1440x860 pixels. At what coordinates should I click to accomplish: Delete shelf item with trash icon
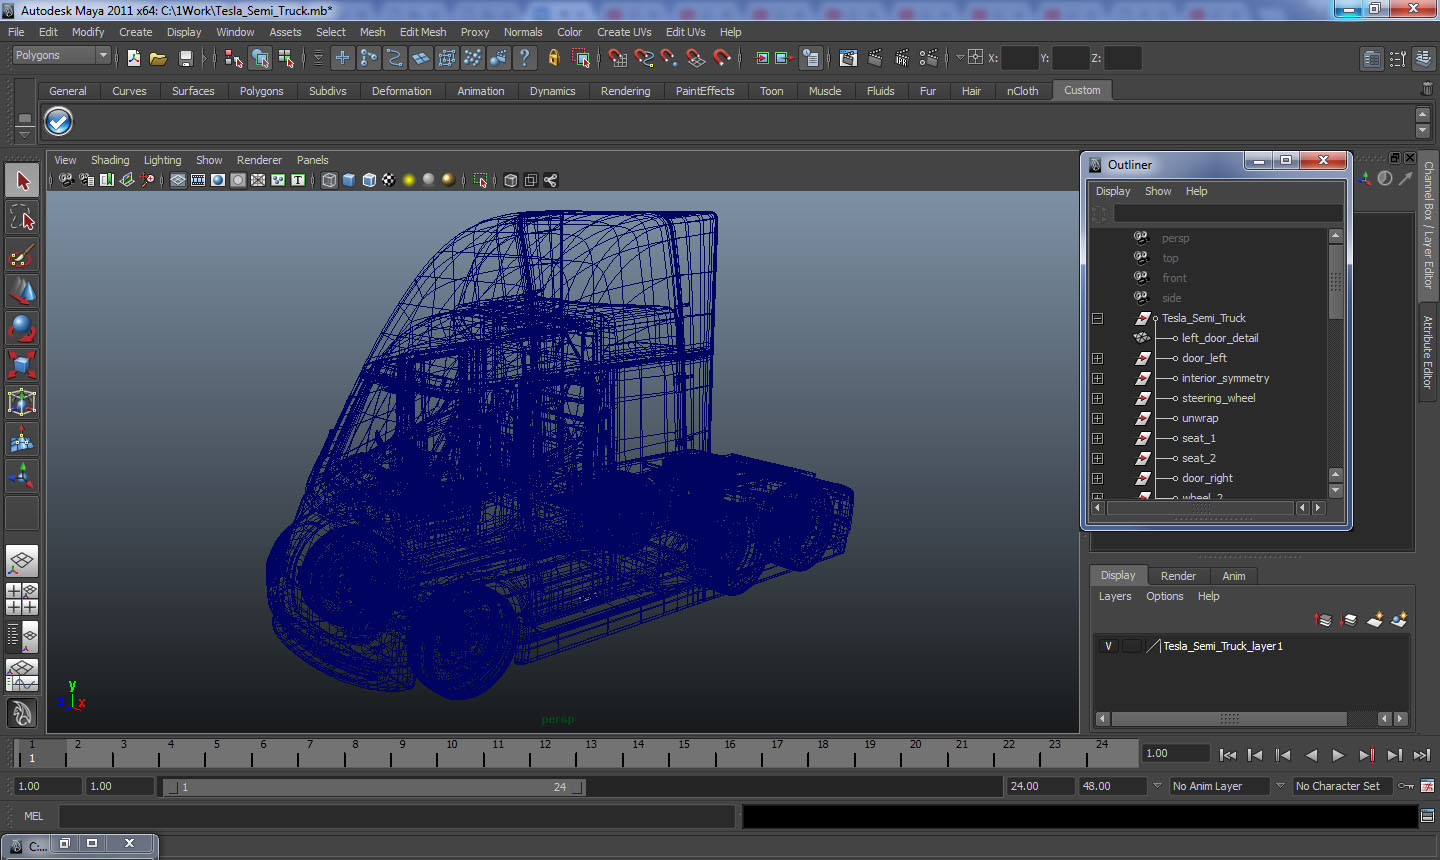pos(1427,90)
